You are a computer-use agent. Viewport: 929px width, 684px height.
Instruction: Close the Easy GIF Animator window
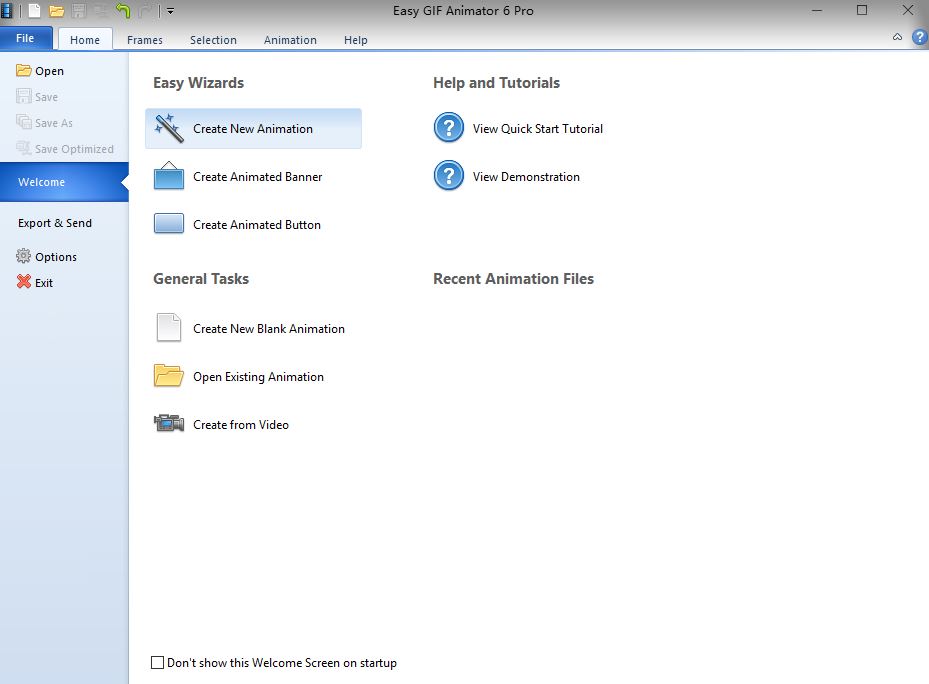point(907,10)
